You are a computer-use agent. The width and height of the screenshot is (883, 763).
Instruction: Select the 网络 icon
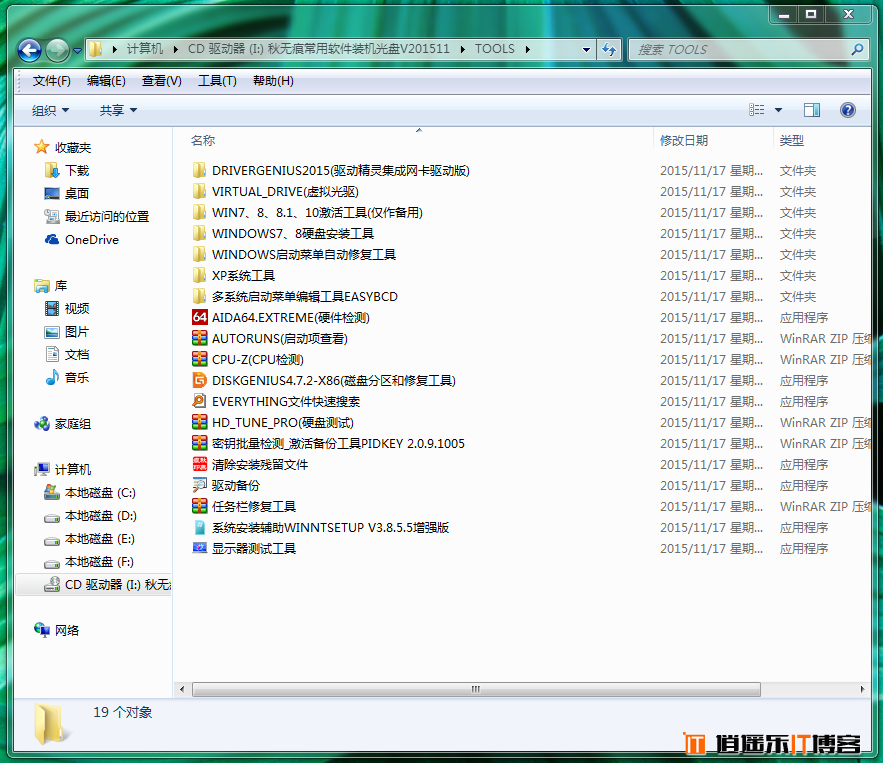(x=42, y=630)
